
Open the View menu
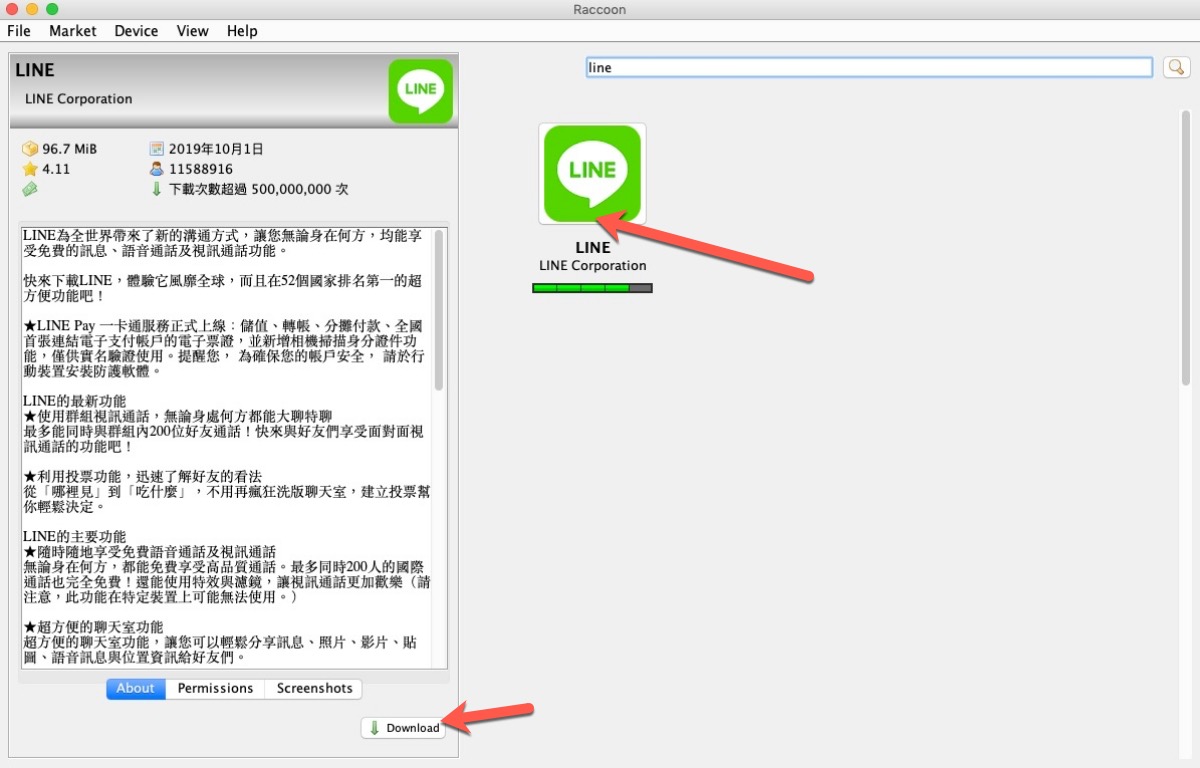(193, 31)
